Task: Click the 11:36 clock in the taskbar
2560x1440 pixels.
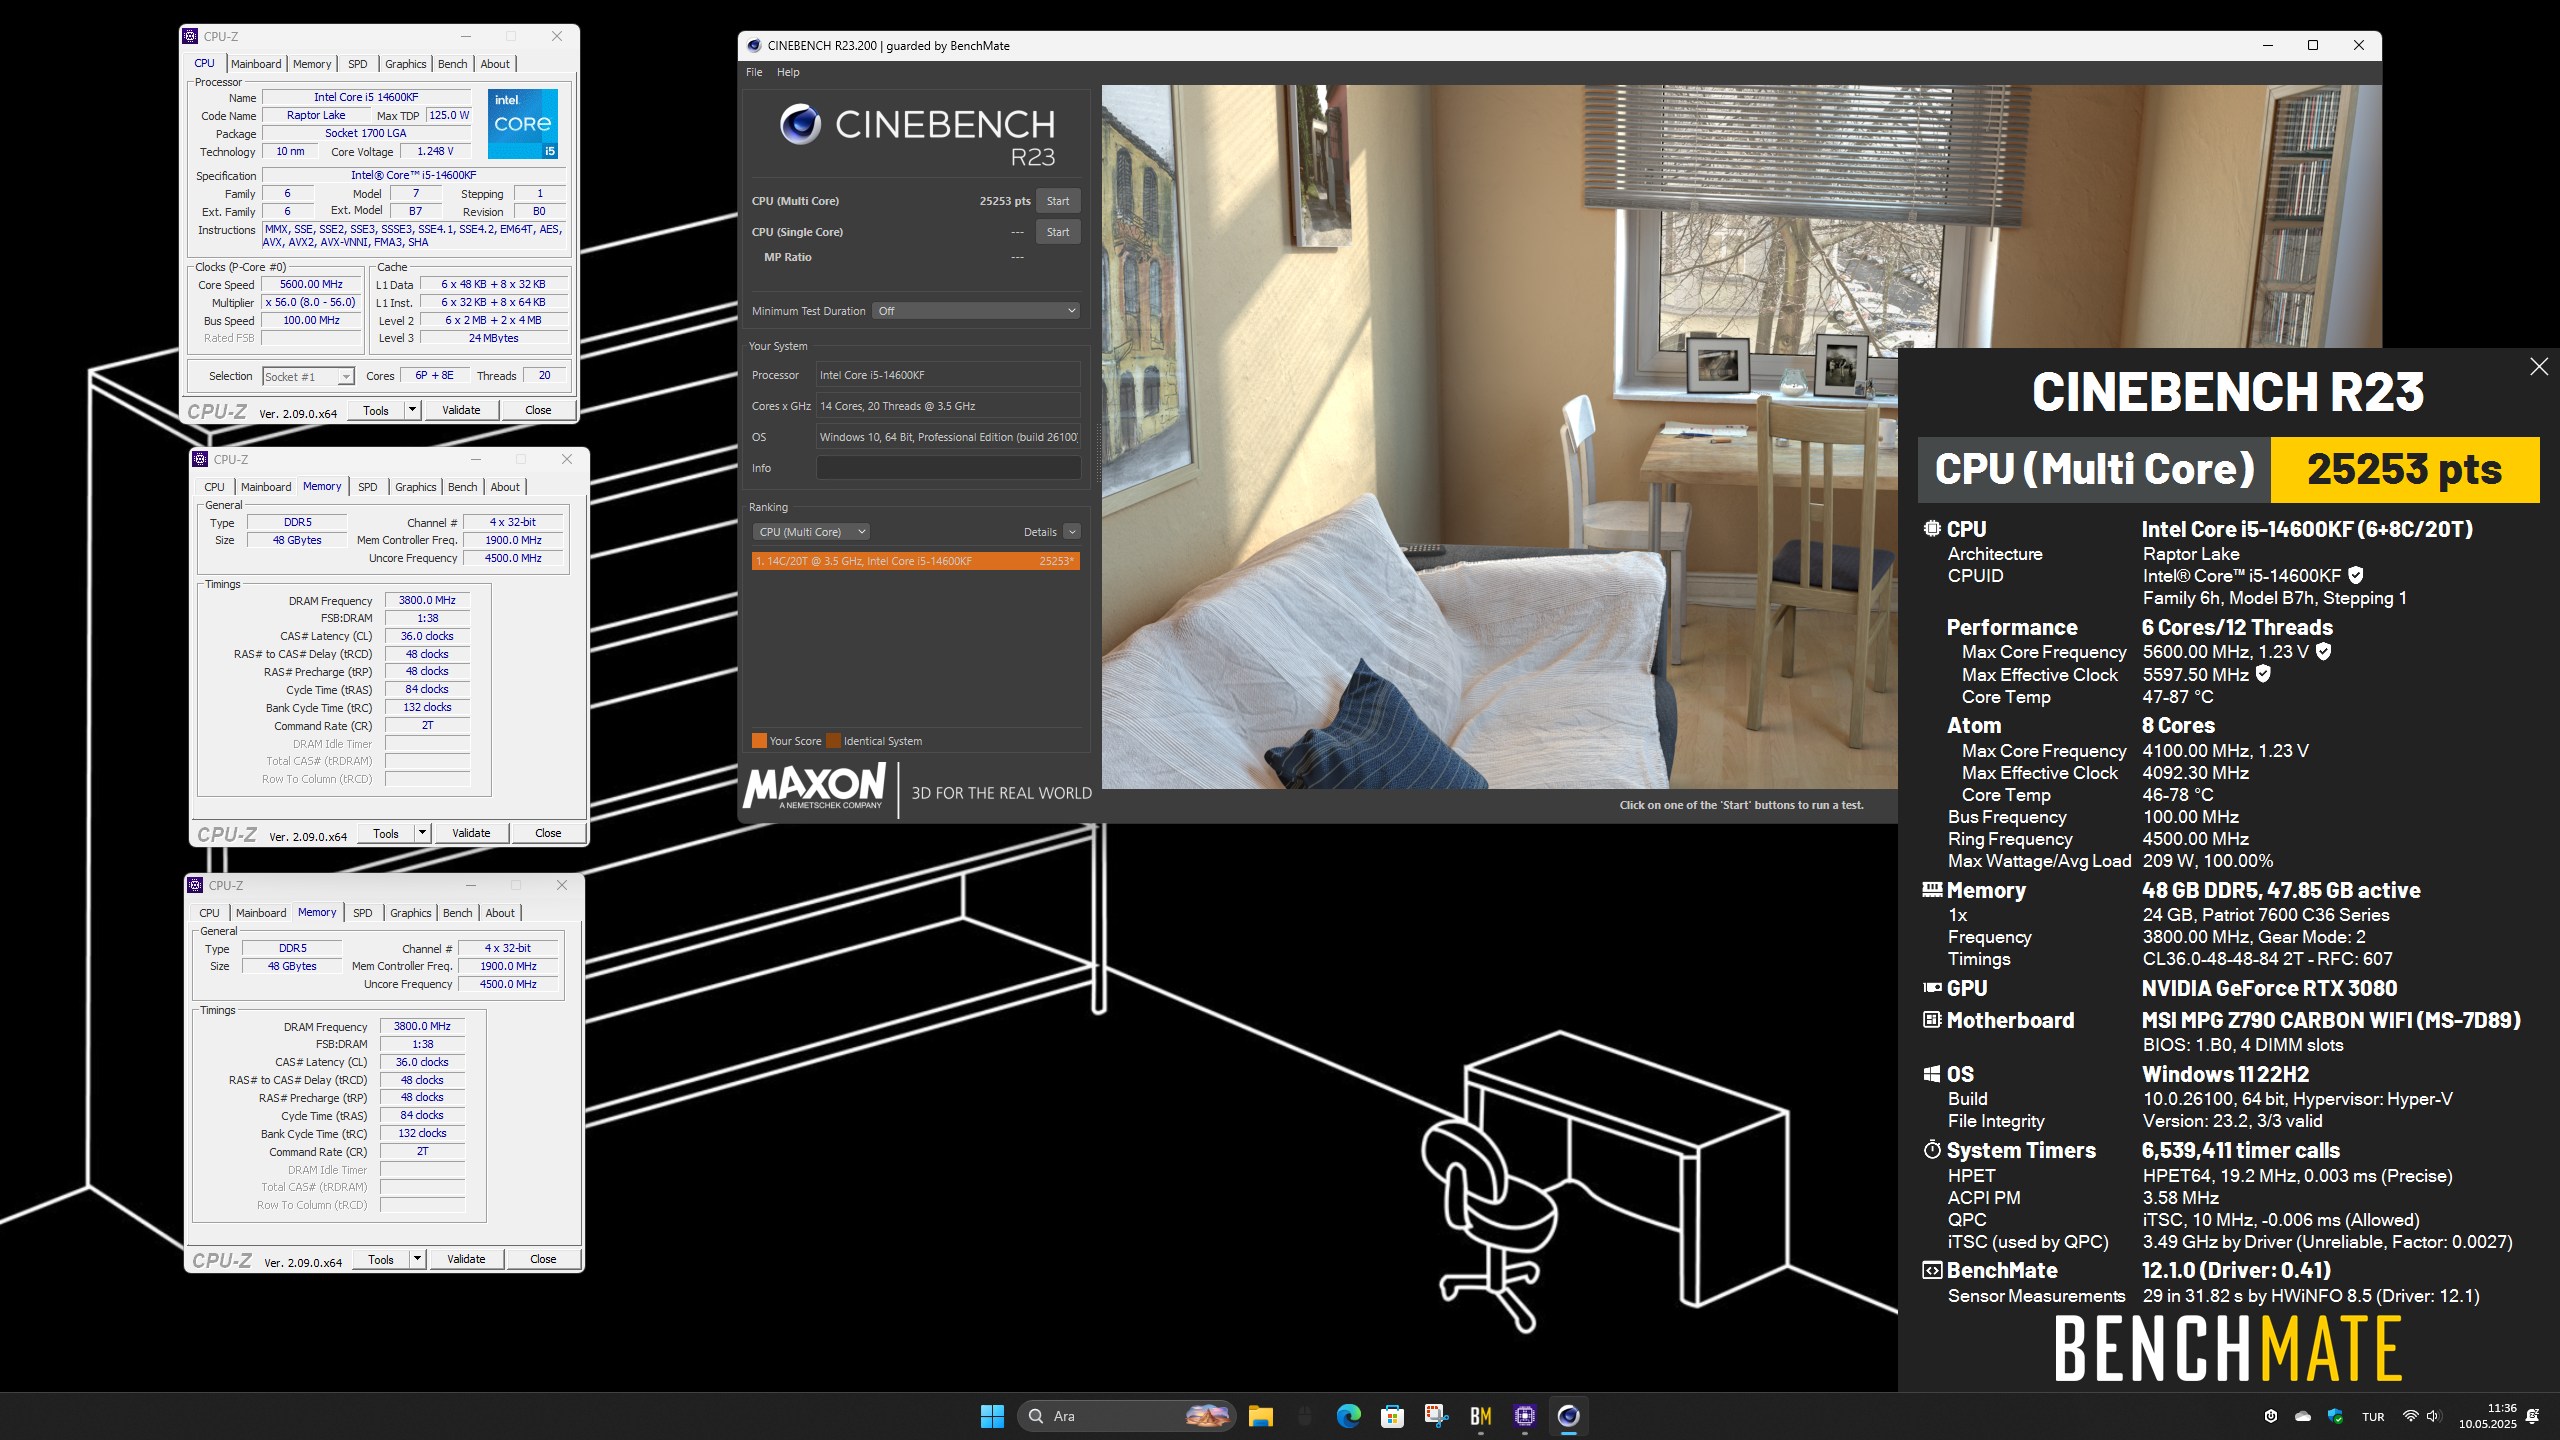Action: point(2502,1408)
